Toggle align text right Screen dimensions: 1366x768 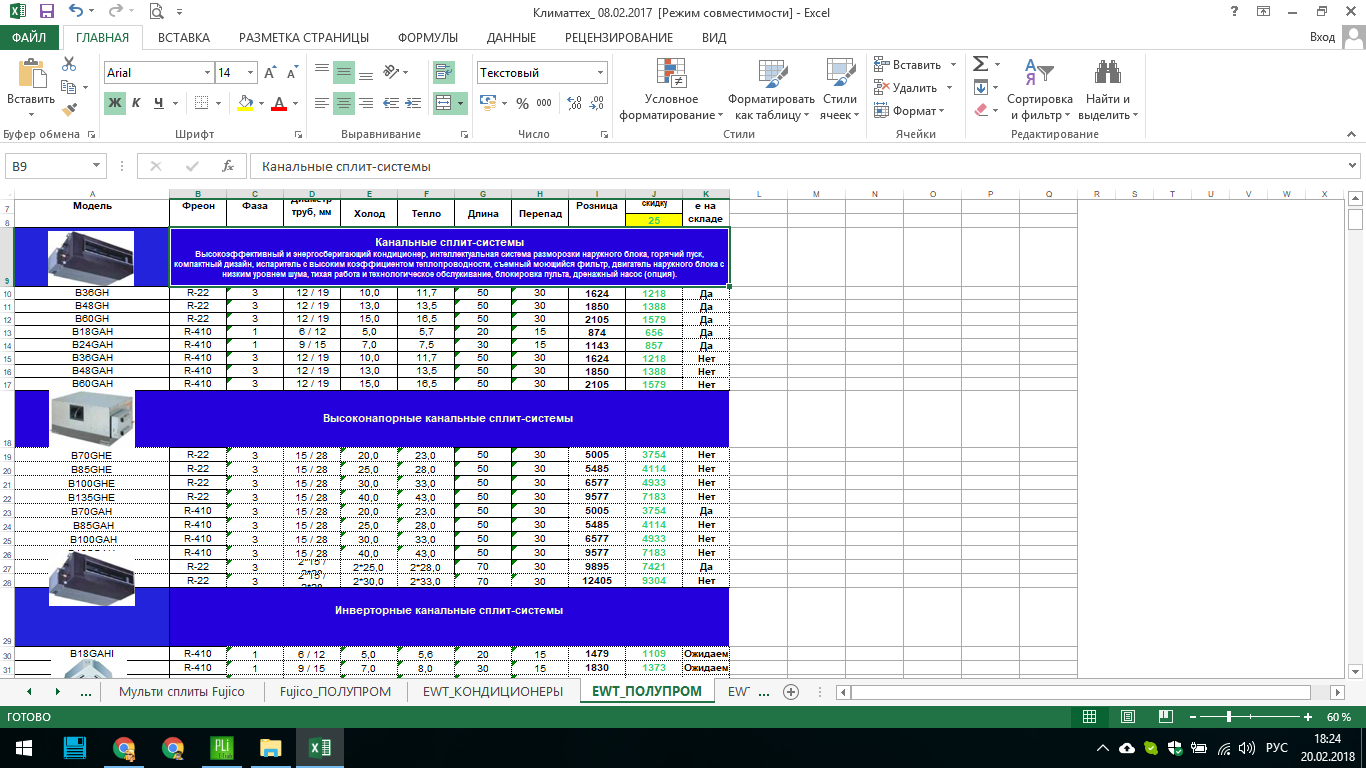[366, 103]
